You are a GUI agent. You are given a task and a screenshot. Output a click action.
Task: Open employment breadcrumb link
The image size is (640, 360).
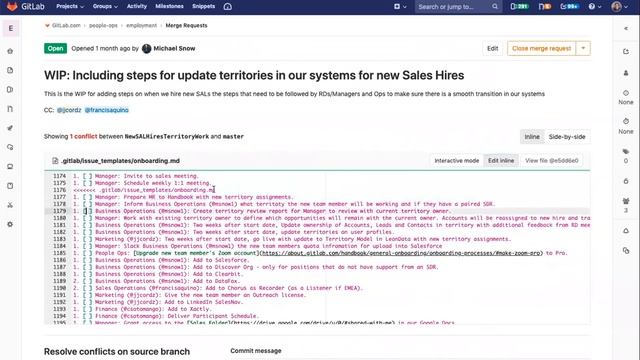point(141,25)
